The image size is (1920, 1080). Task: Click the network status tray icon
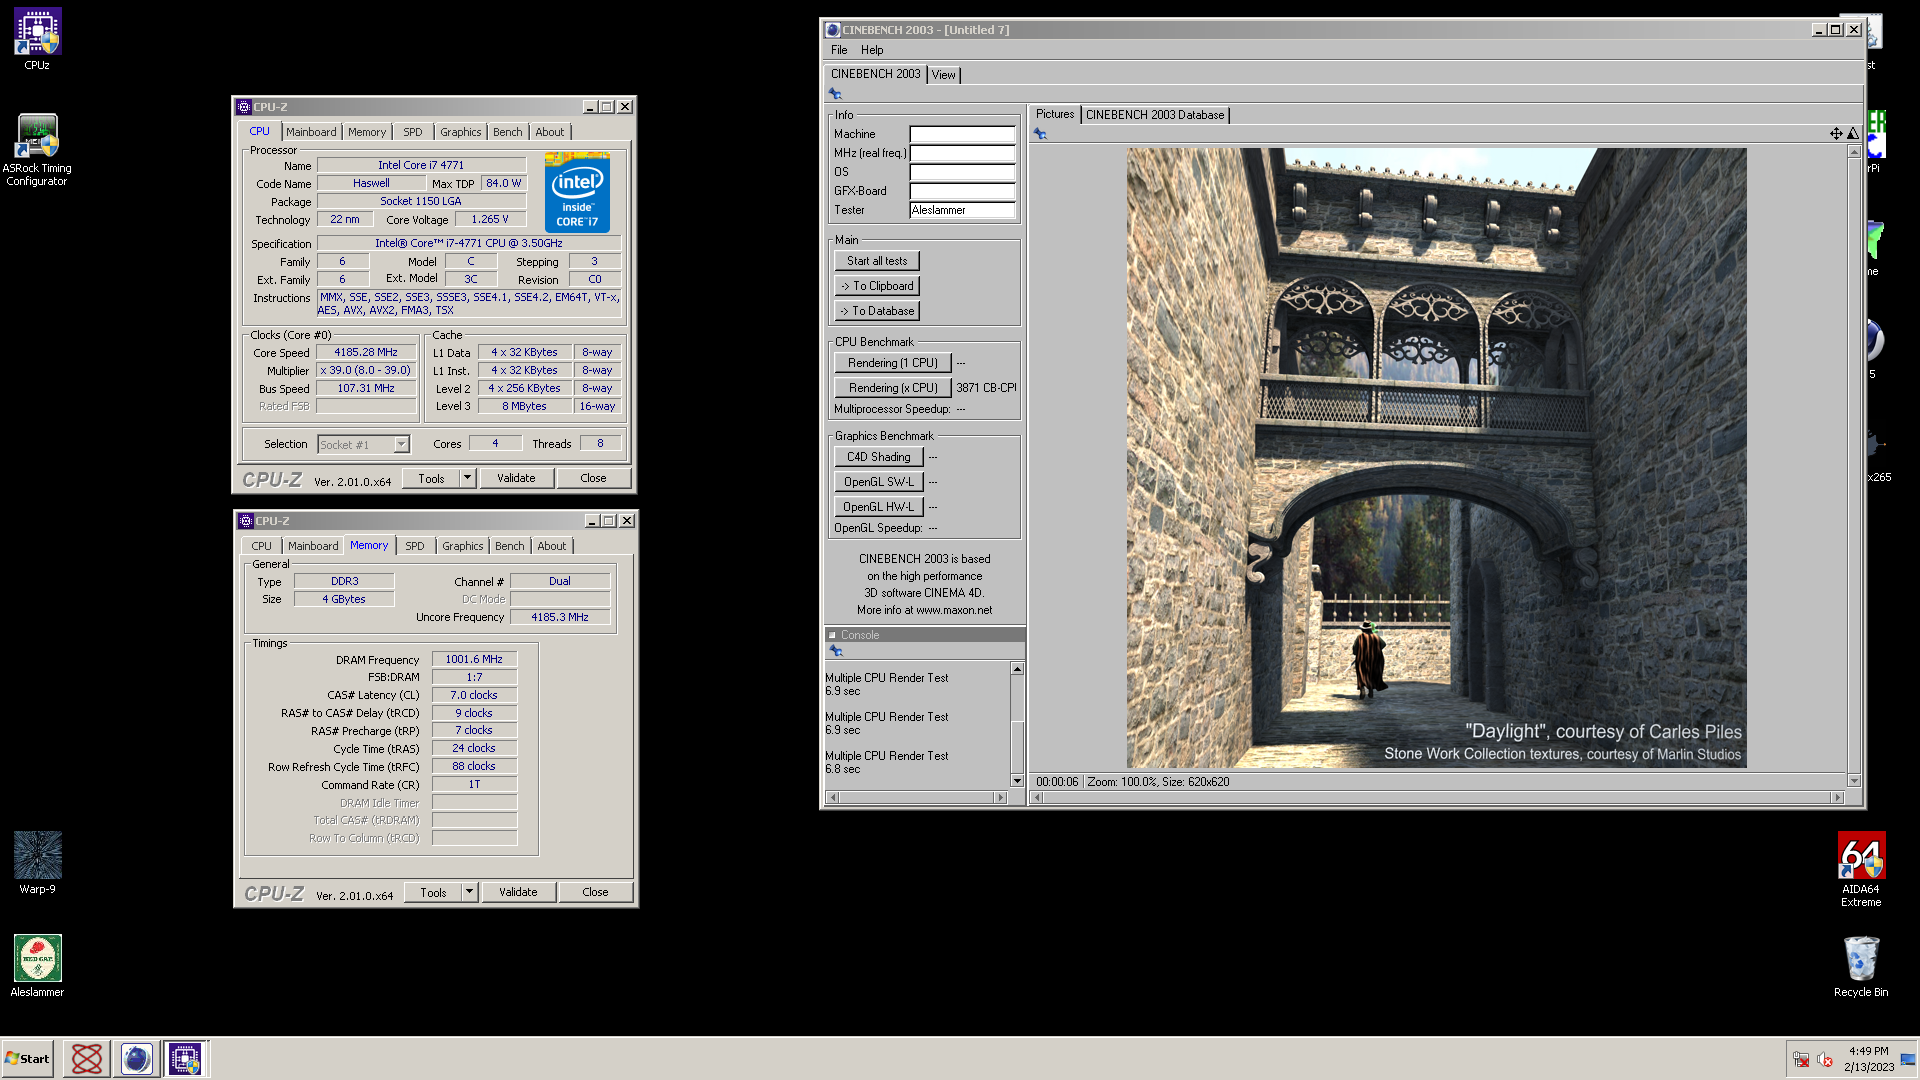tap(1801, 1059)
